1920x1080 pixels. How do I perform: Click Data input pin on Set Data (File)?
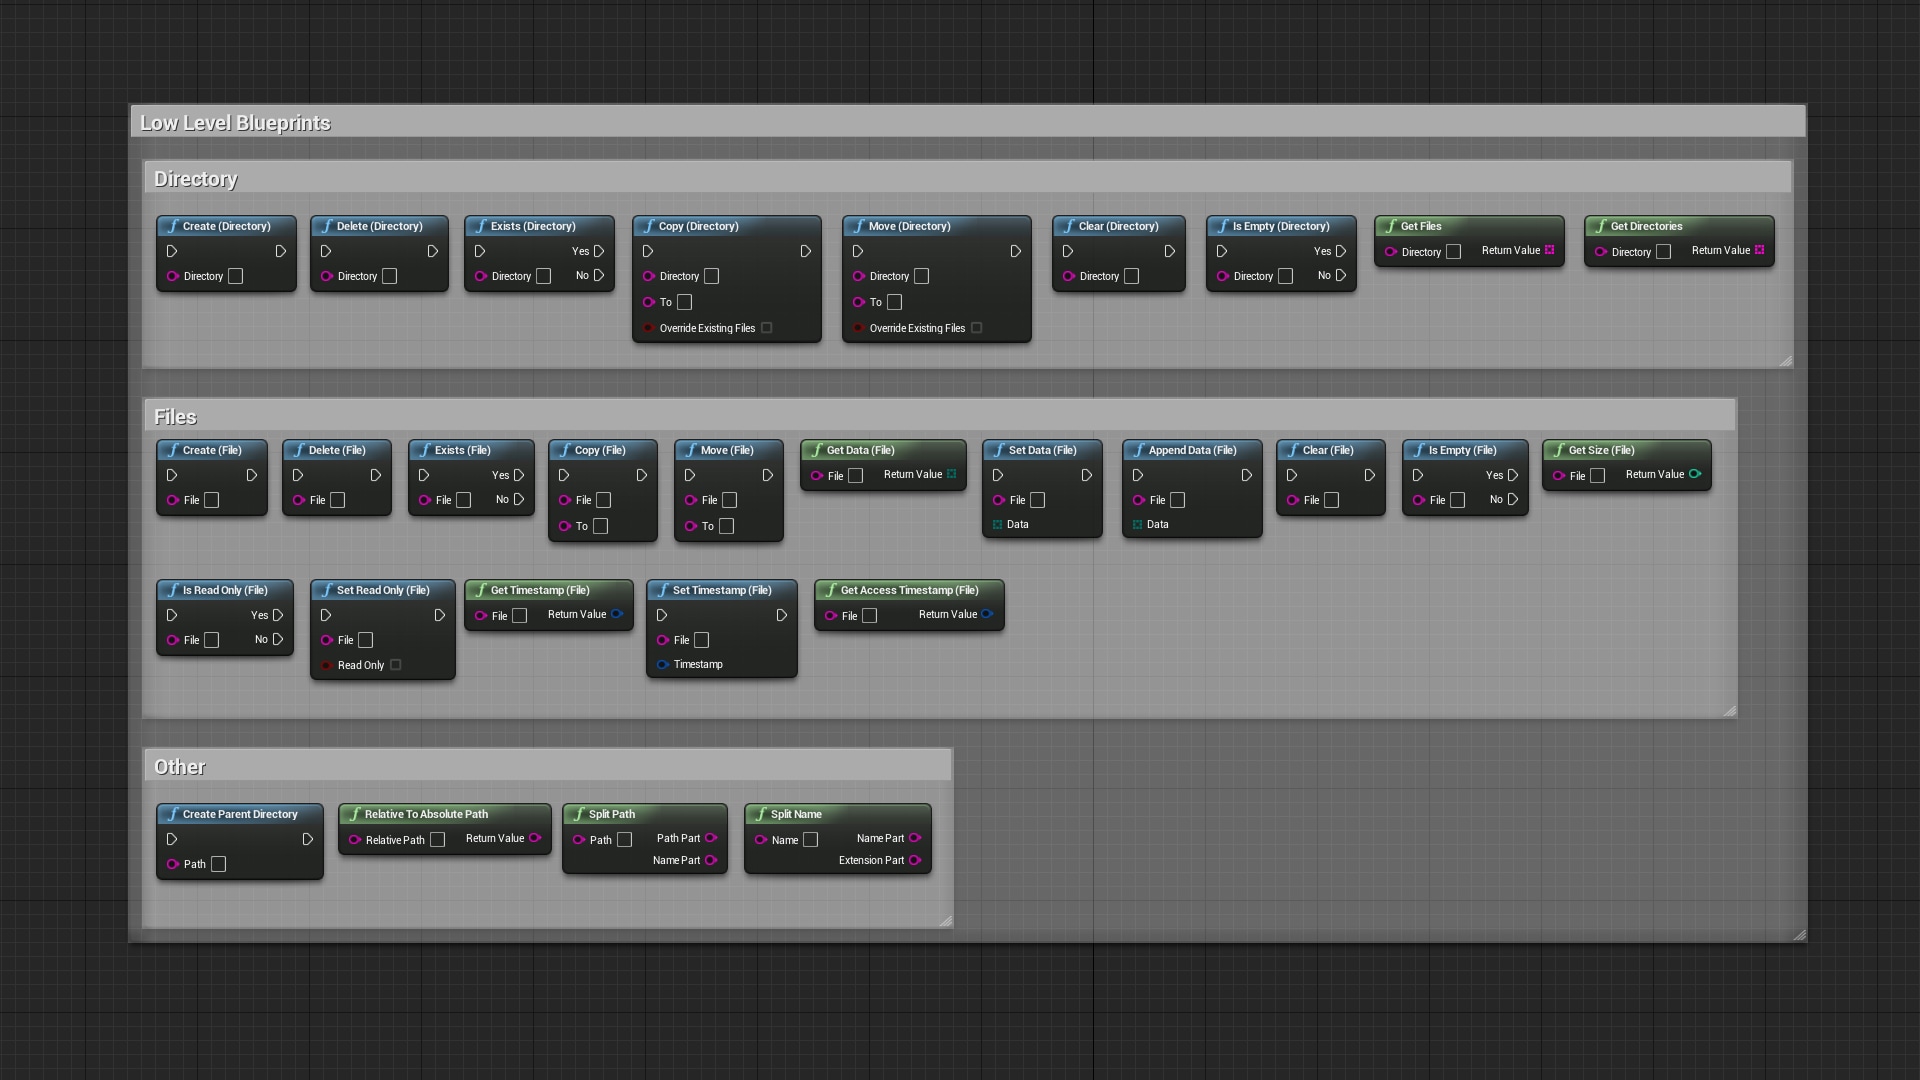(998, 525)
